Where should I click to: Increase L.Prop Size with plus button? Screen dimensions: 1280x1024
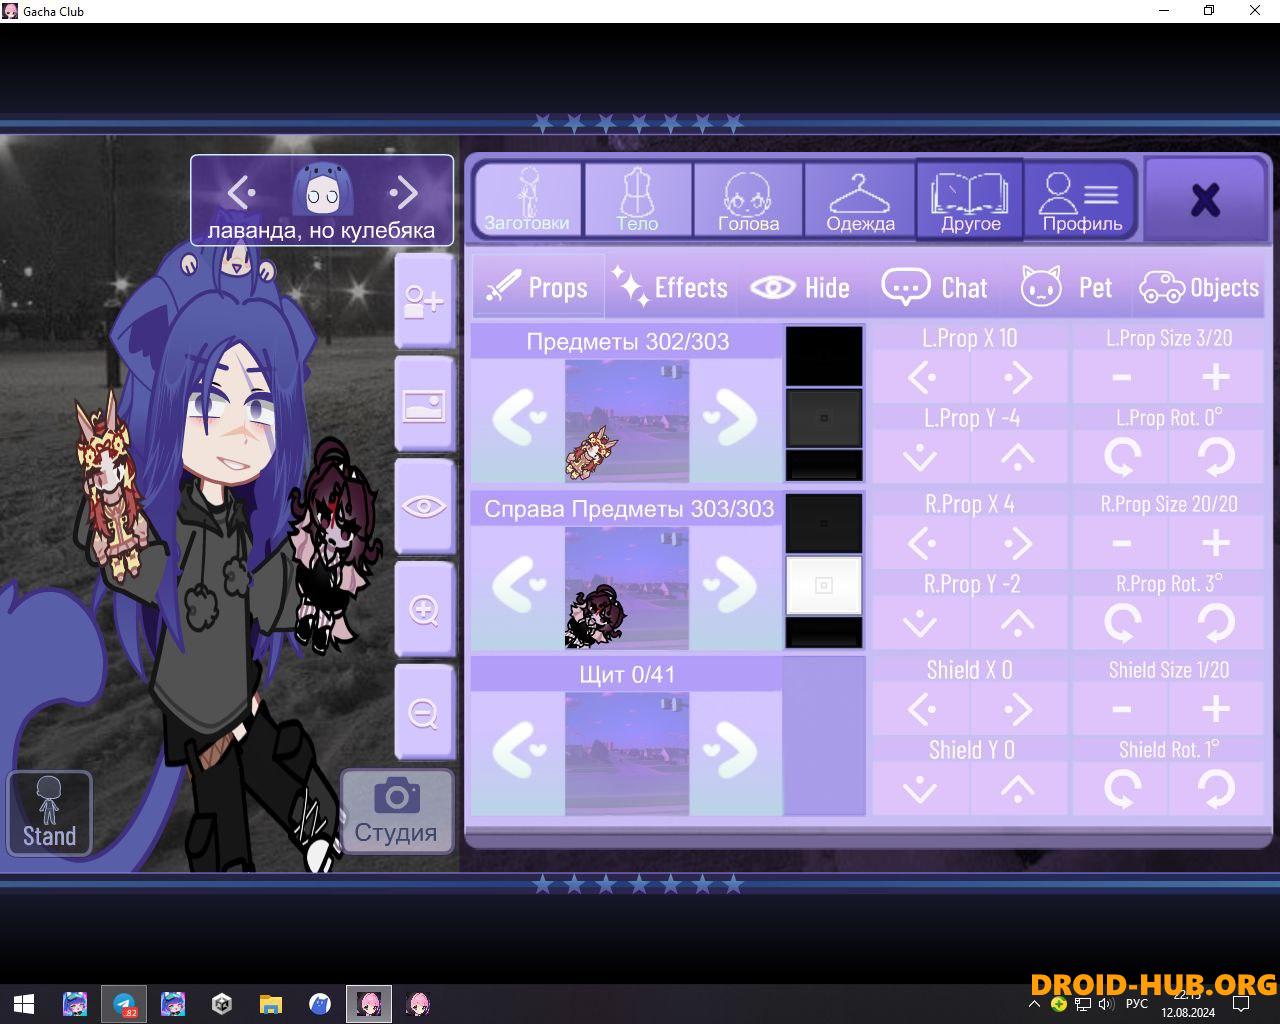1216,377
